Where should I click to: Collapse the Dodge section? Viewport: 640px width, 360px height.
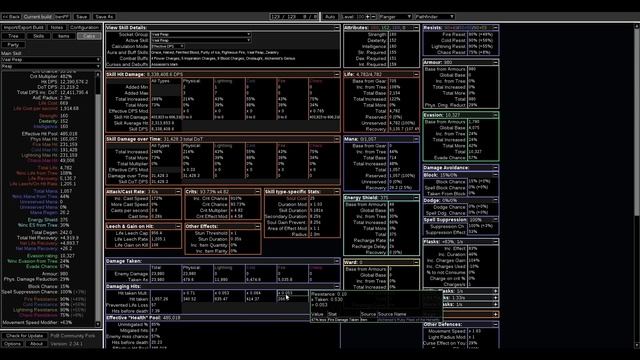pyautogui.click(x=495, y=200)
